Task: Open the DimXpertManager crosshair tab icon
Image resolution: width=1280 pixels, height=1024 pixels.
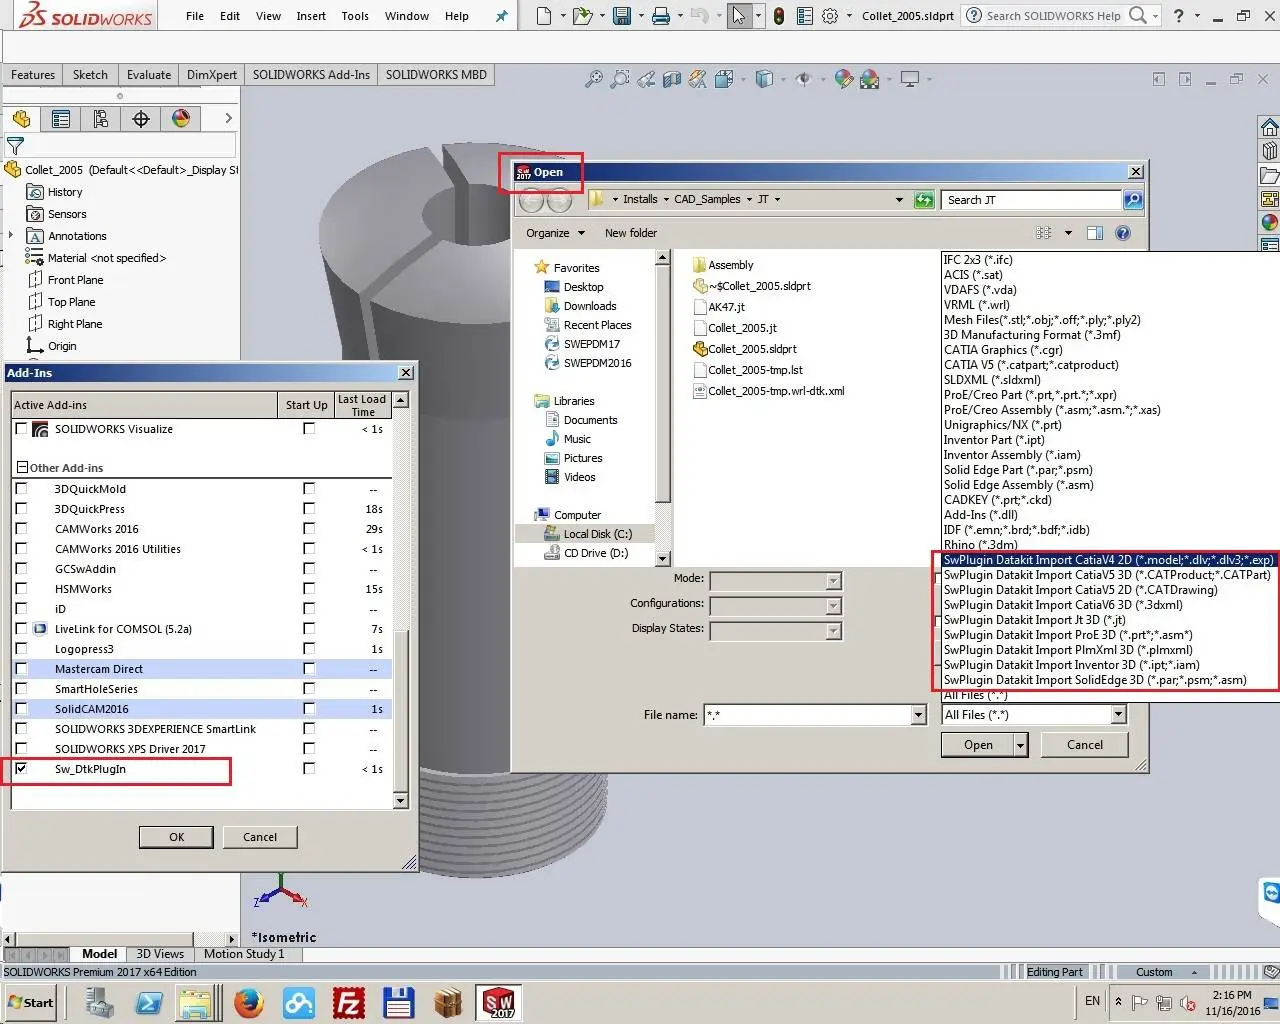Action: tap(141, 119)
